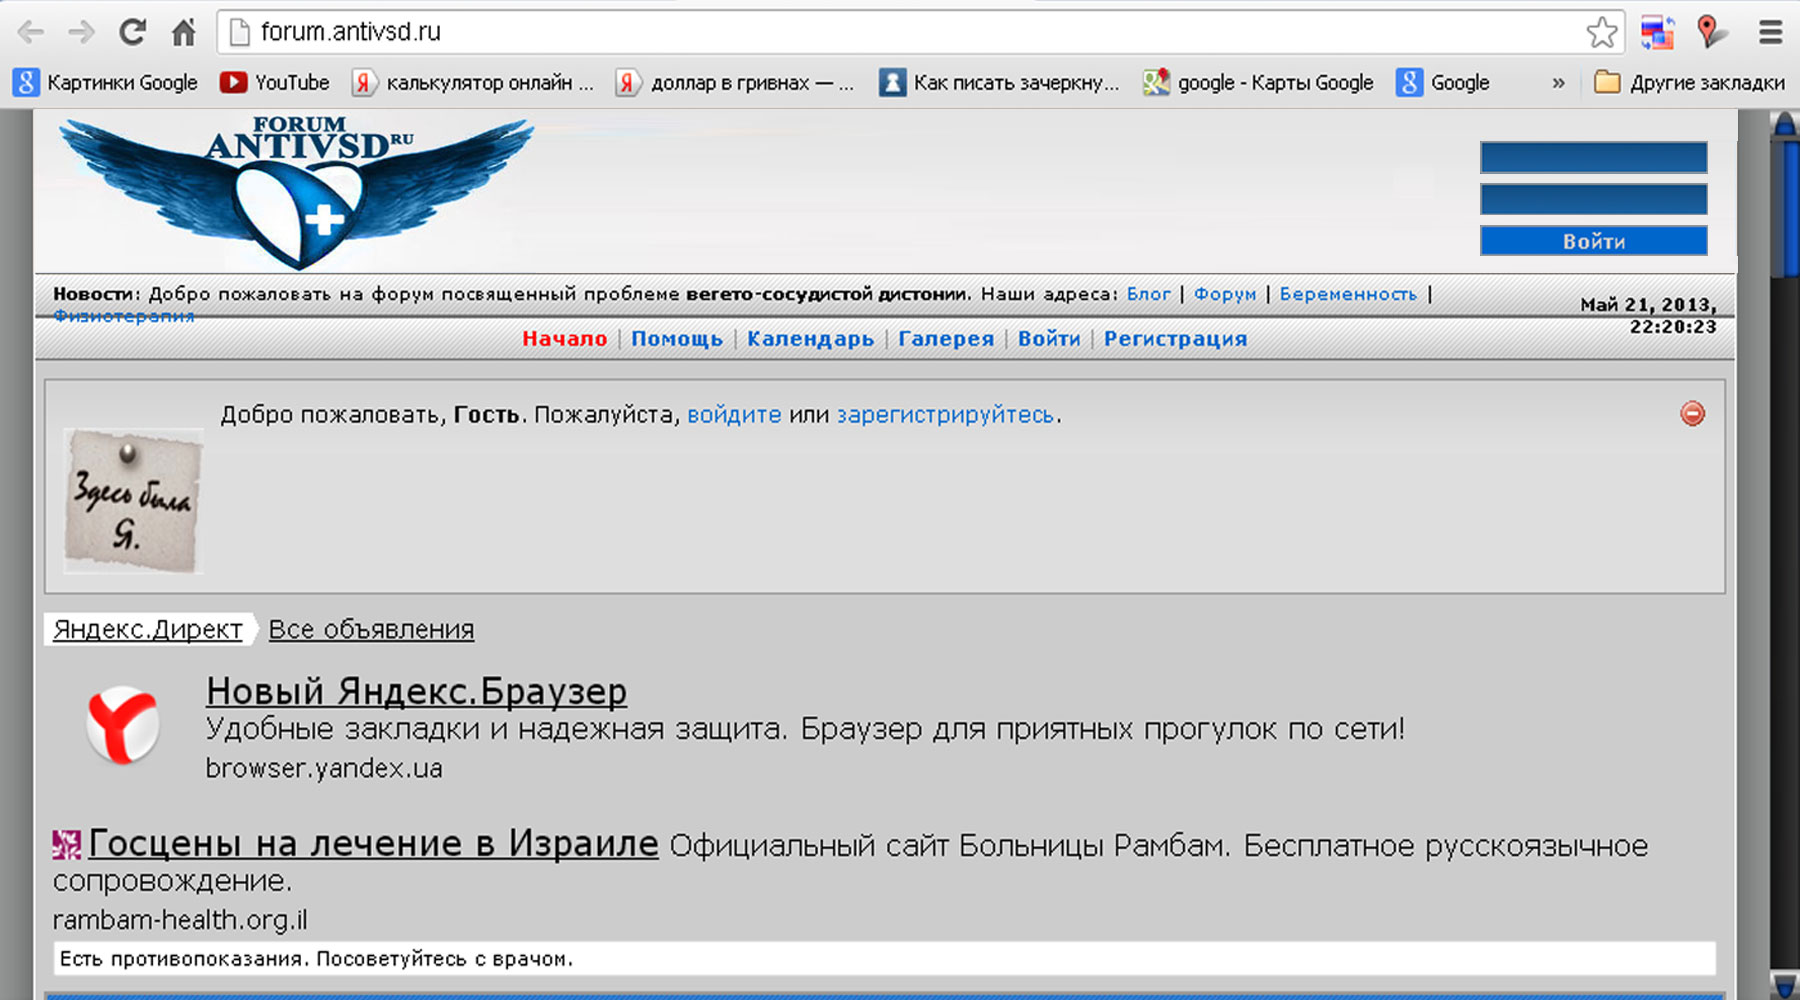
Task: Open the Новый Яндекс.Браузер ad headline
Action: tap(416, 691)
